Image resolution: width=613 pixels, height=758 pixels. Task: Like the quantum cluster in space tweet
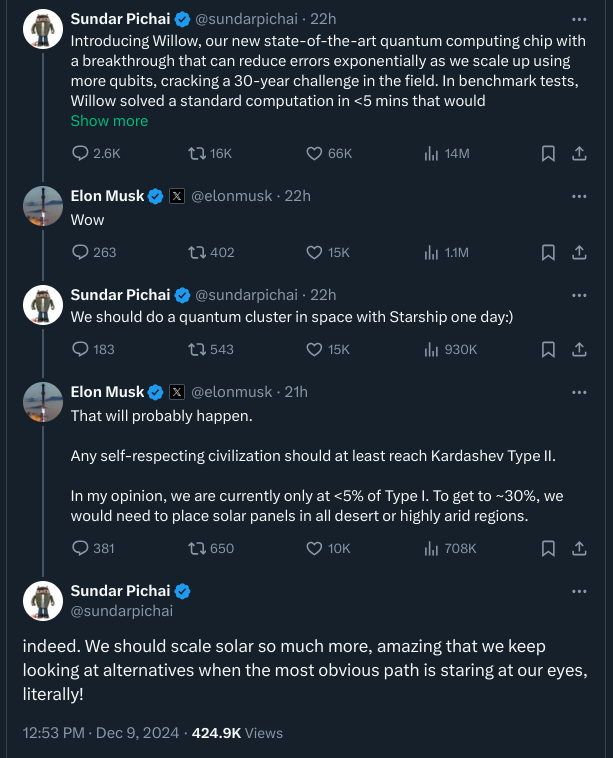click(x=314, y=349)
